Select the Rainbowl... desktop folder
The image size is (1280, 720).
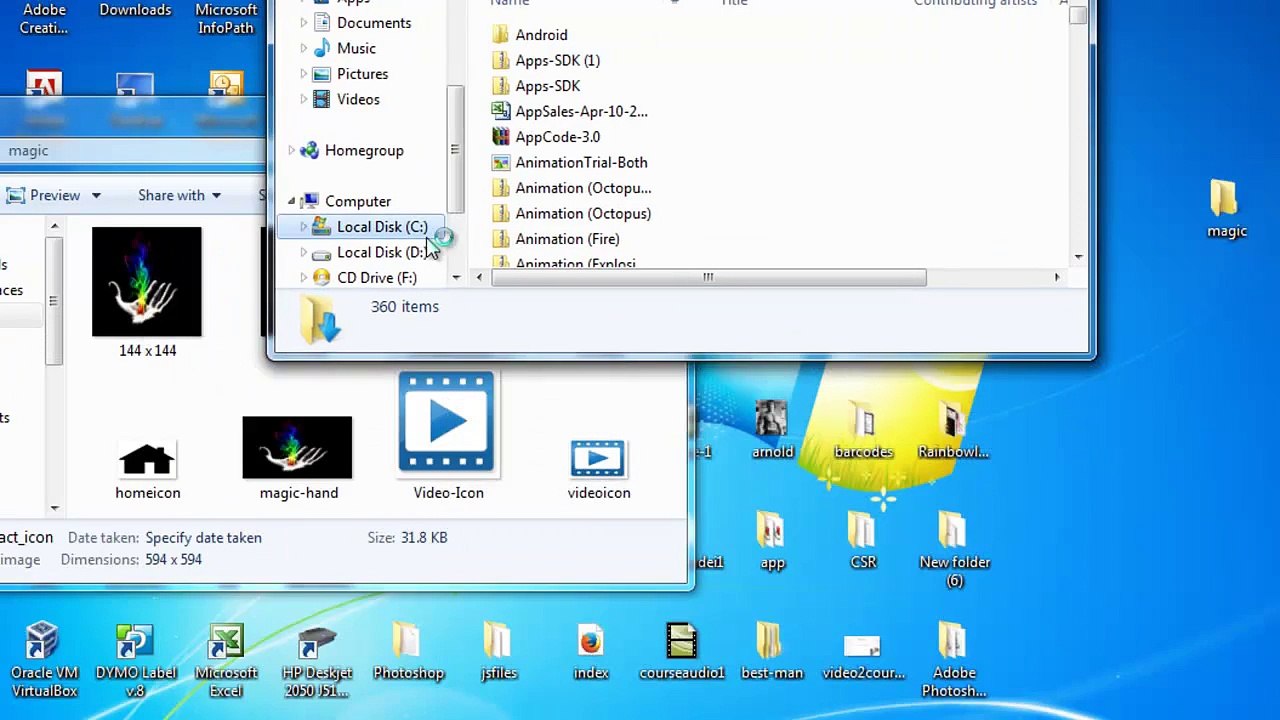tap(953, 430)
